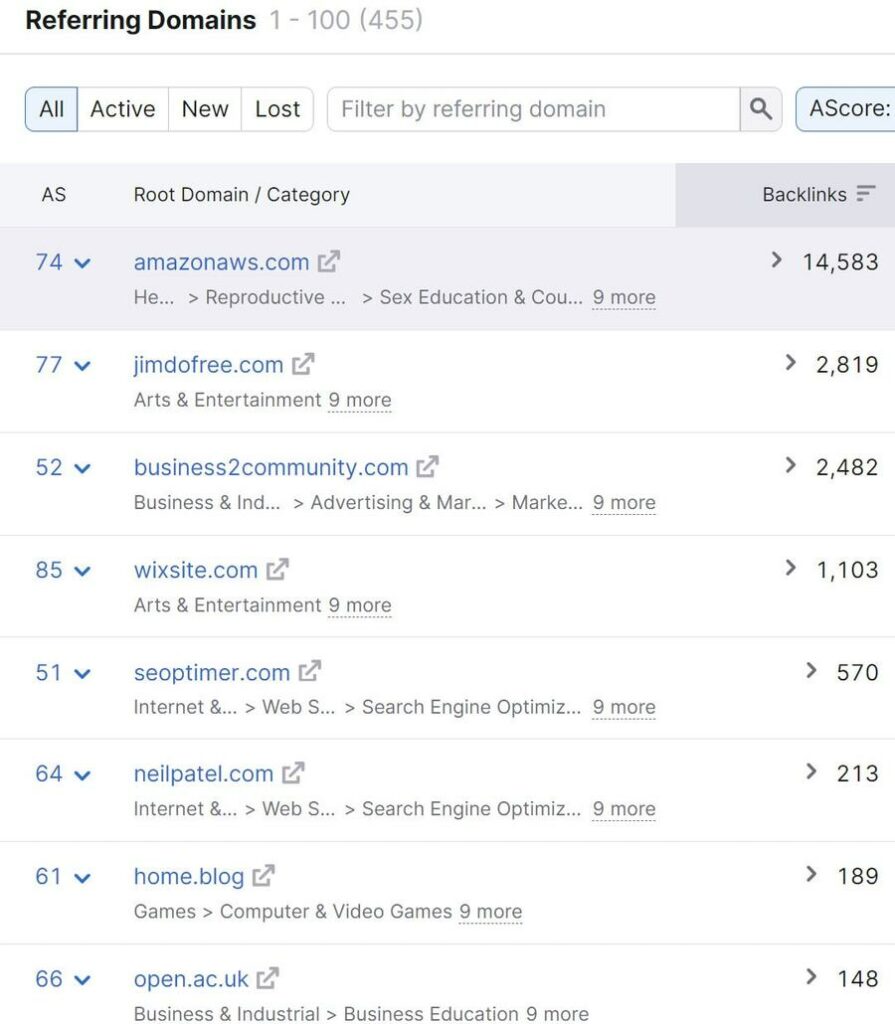Viewport: 895px width, 1024px height.
Task: Show 9 more categories for amazonaws.com
Action: pos(624,297)
